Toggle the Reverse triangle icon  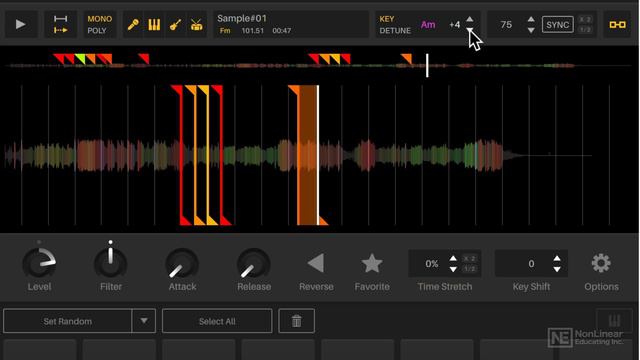[x=316, y=263]
